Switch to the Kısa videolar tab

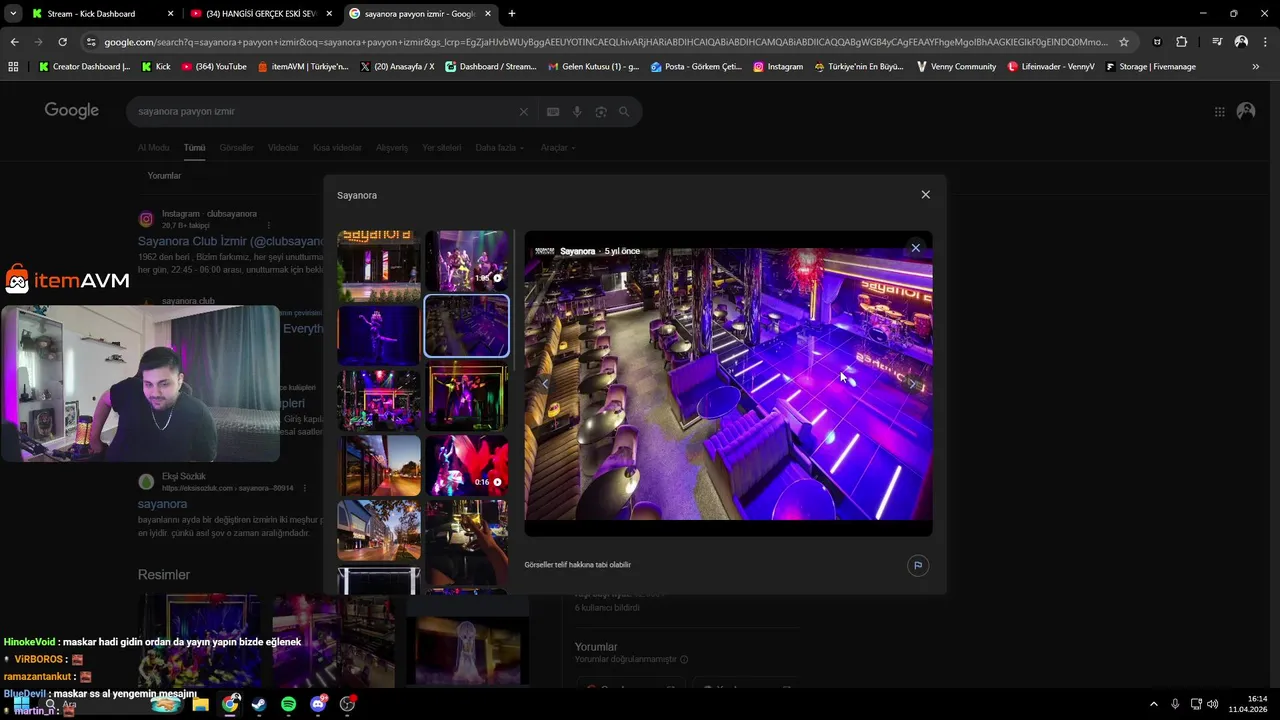pos(337,148)
